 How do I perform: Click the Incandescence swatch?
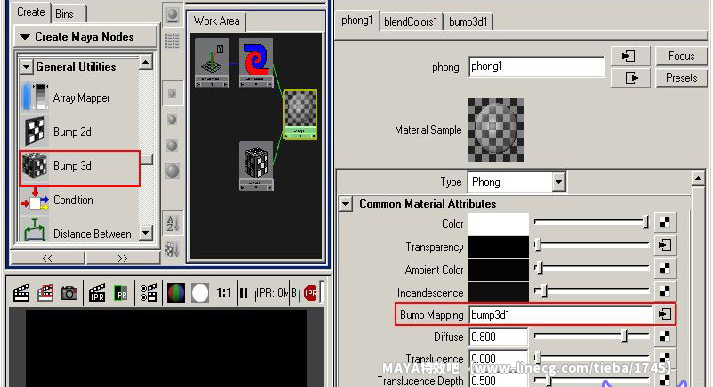pos(498,292)
